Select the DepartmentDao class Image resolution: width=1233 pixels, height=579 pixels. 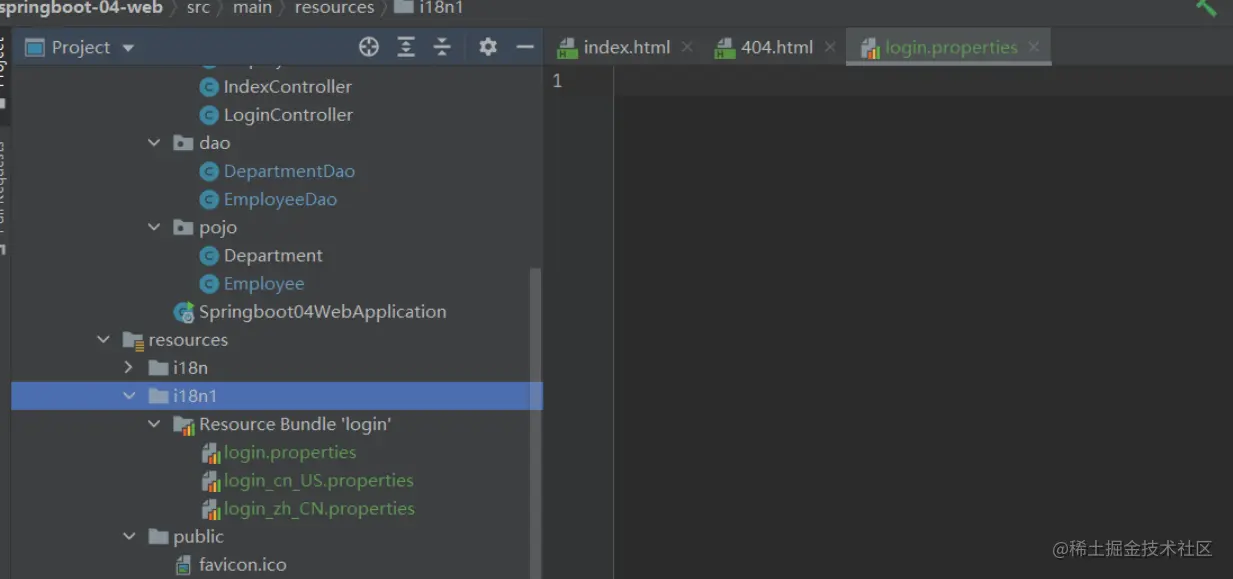click(289, 171)
